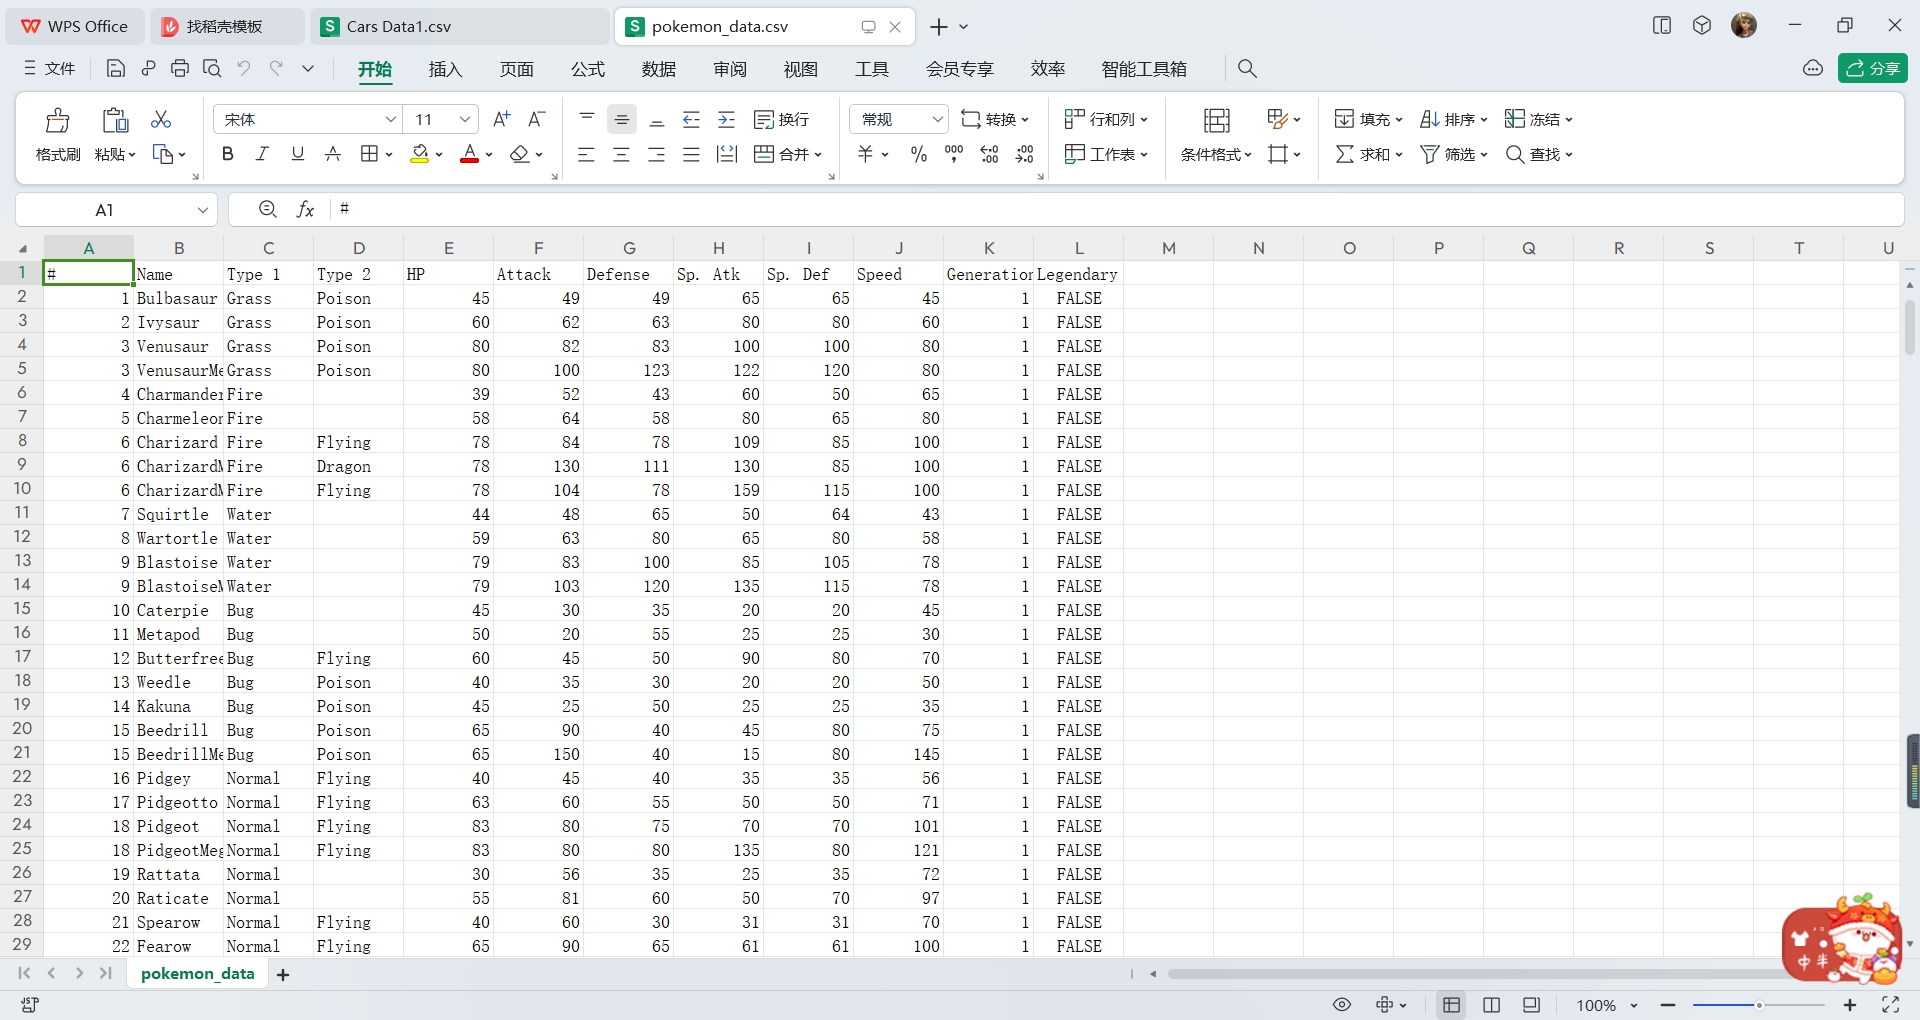This screenshot has height=1020, width=1920.
Task: Open the font size dropdown showing 11
Action: click(465, 119)
